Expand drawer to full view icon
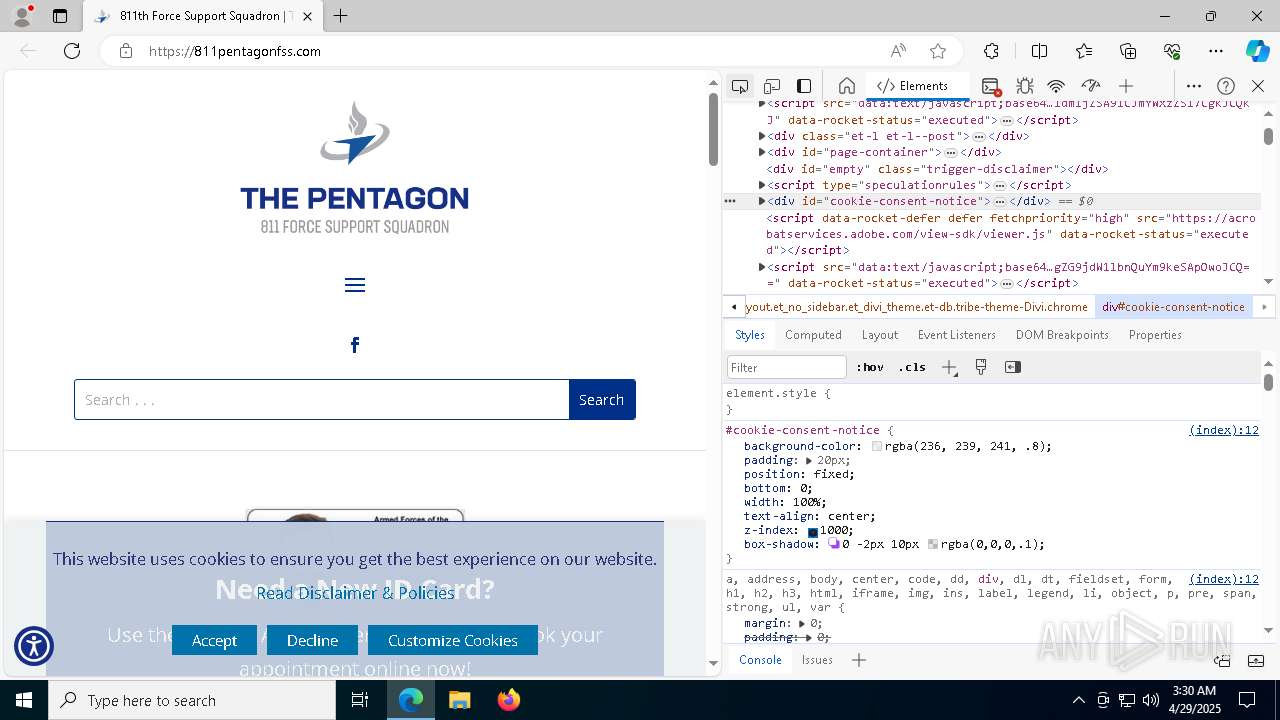 [x=1256, y=660]
